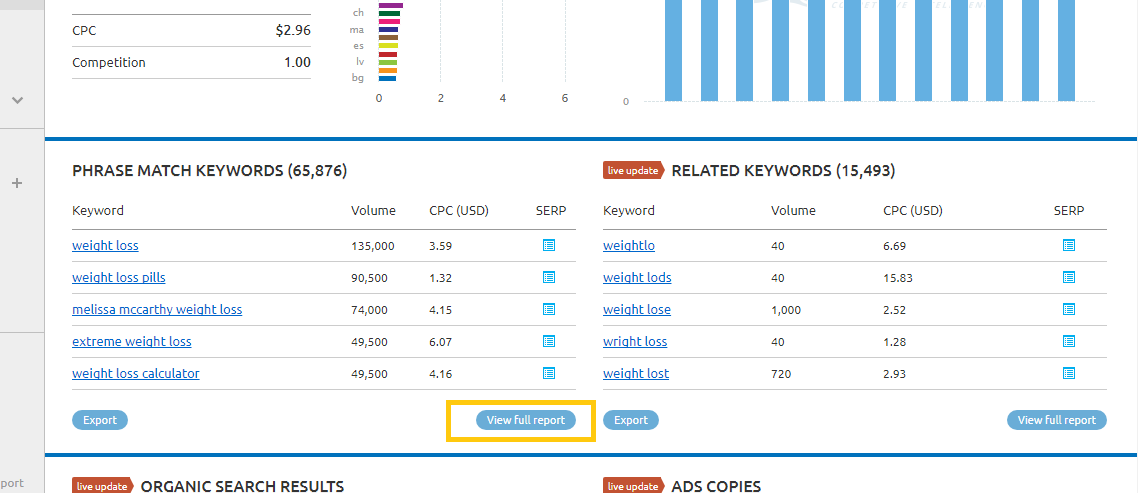Open the weight lose related keyword

coord(636,309)
